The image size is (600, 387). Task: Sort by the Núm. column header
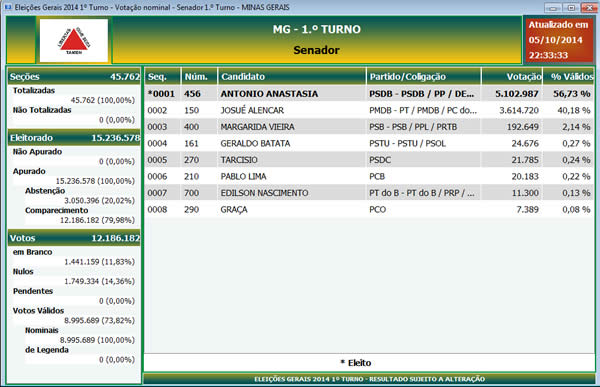[199, 77]
